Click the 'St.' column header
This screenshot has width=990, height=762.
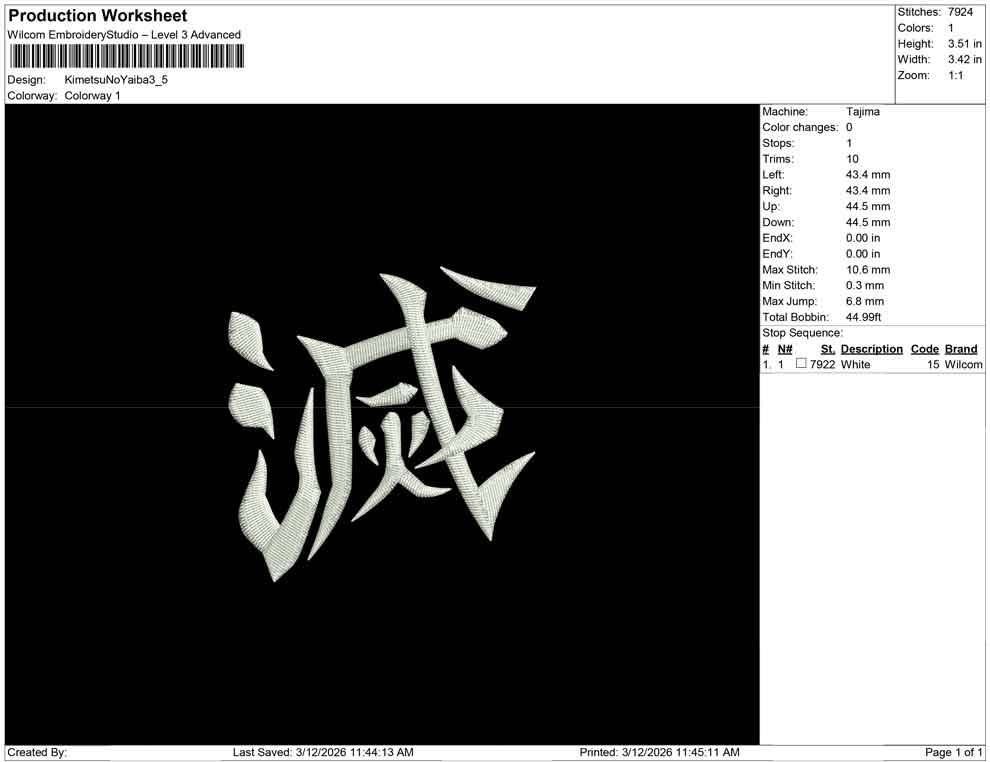[828, 349]
